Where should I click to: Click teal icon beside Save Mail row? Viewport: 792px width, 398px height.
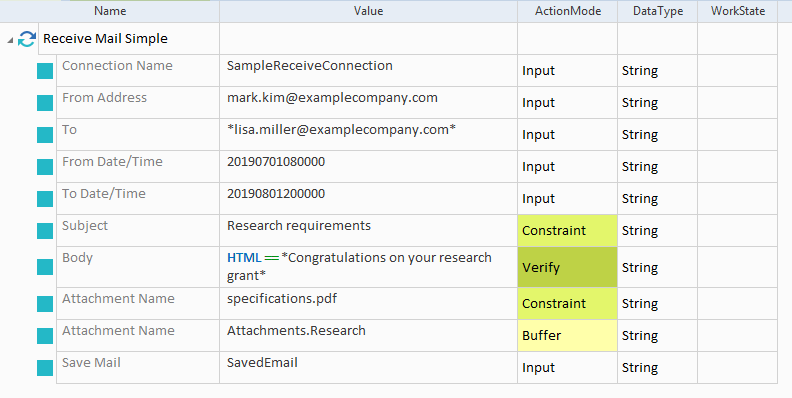pos(45,368)
